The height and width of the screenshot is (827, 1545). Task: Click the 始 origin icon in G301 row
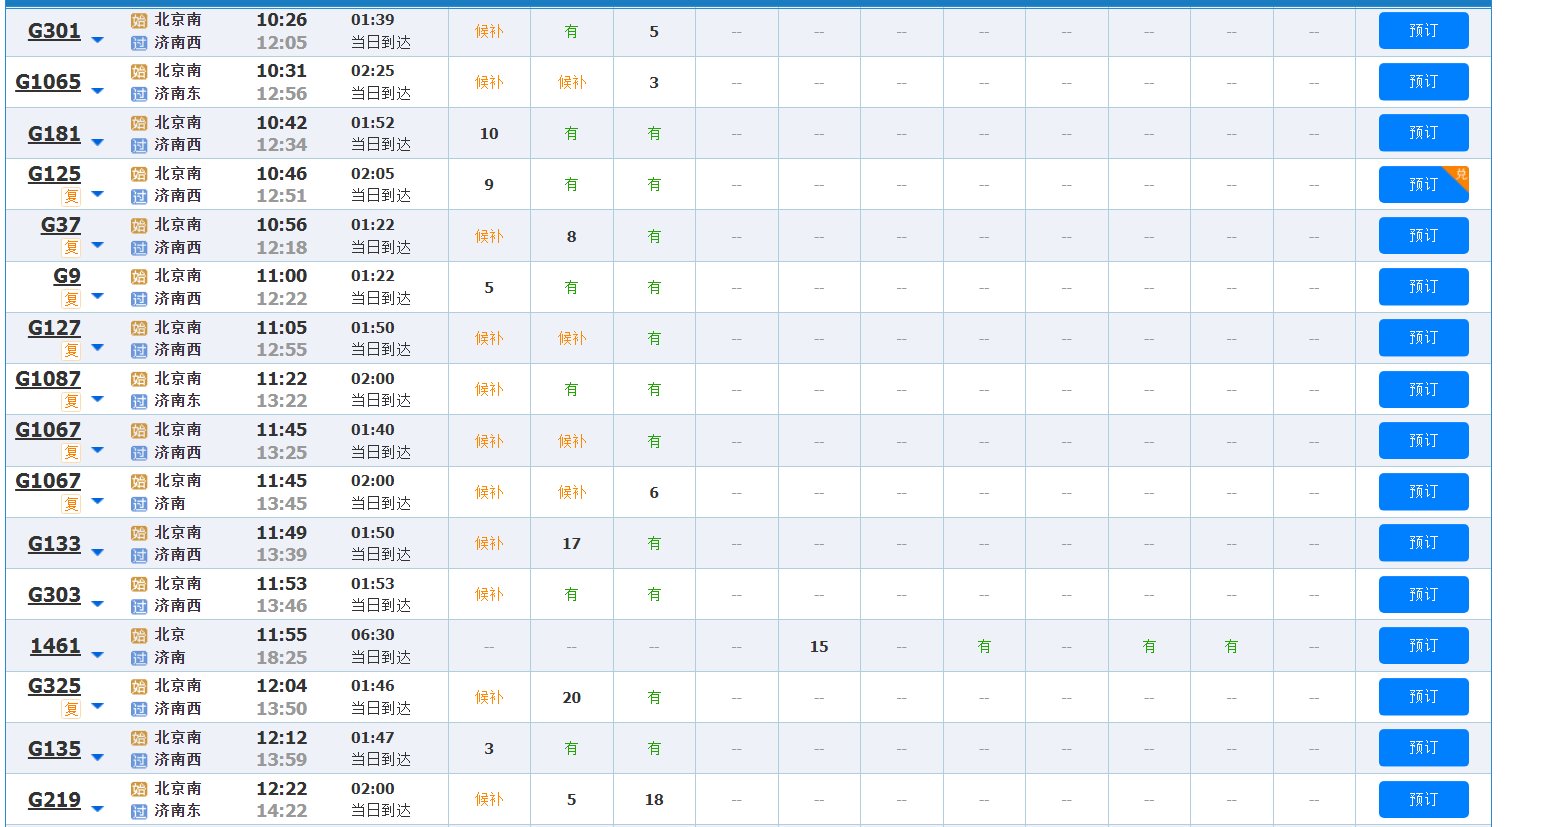[139, 20]
